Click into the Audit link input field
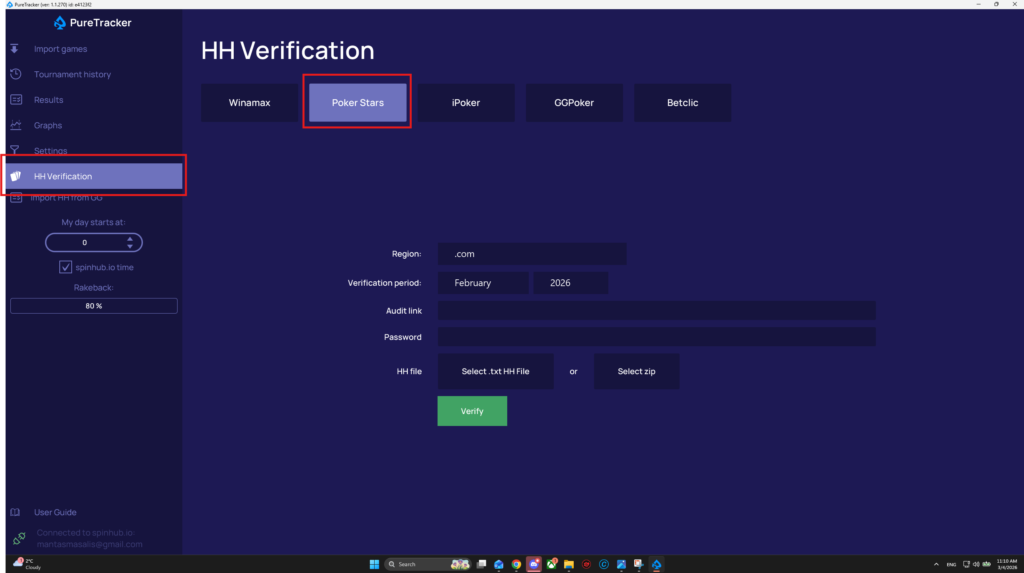The height and width of the screenshot is (573, 1024). click(656, 311)
